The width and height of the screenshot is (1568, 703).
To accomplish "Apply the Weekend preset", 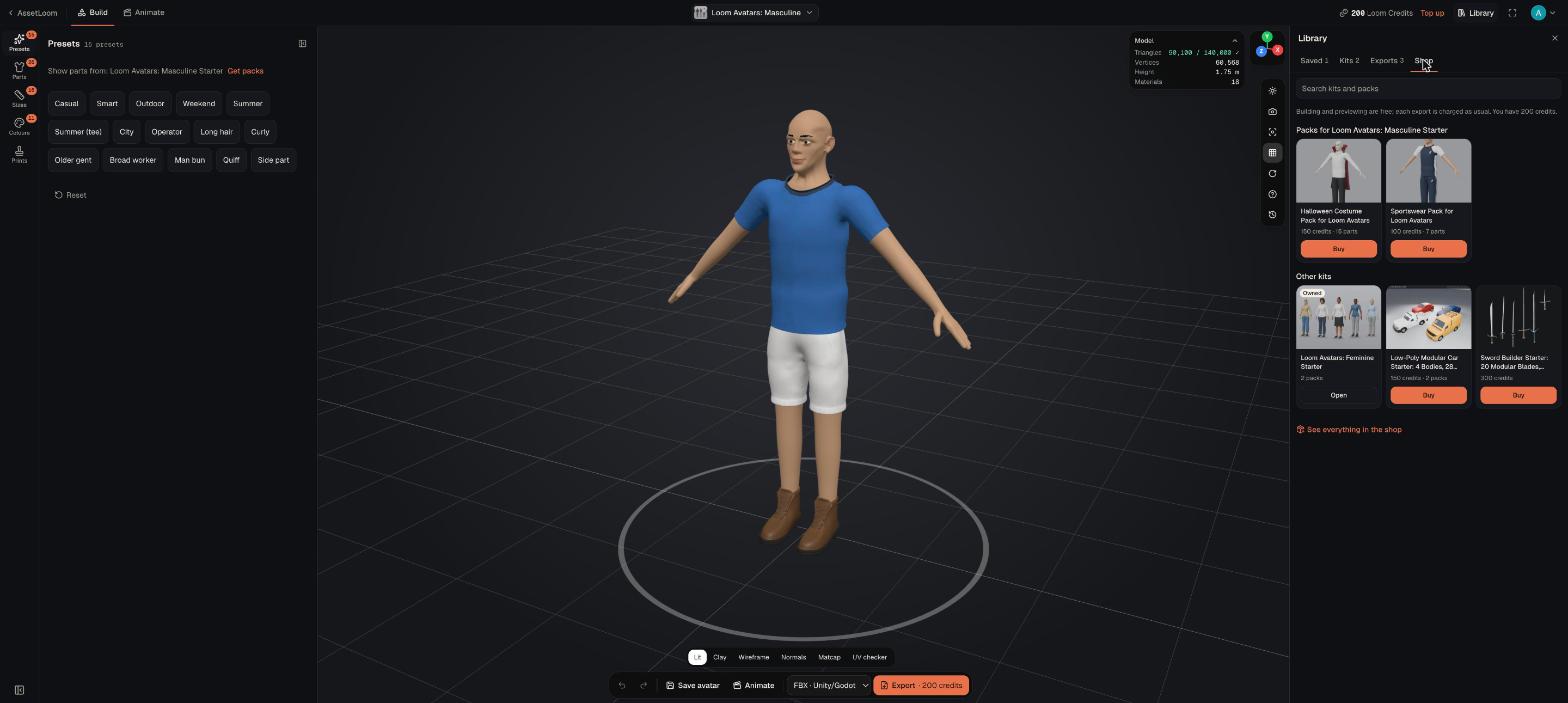I will (x=199, y=104).
